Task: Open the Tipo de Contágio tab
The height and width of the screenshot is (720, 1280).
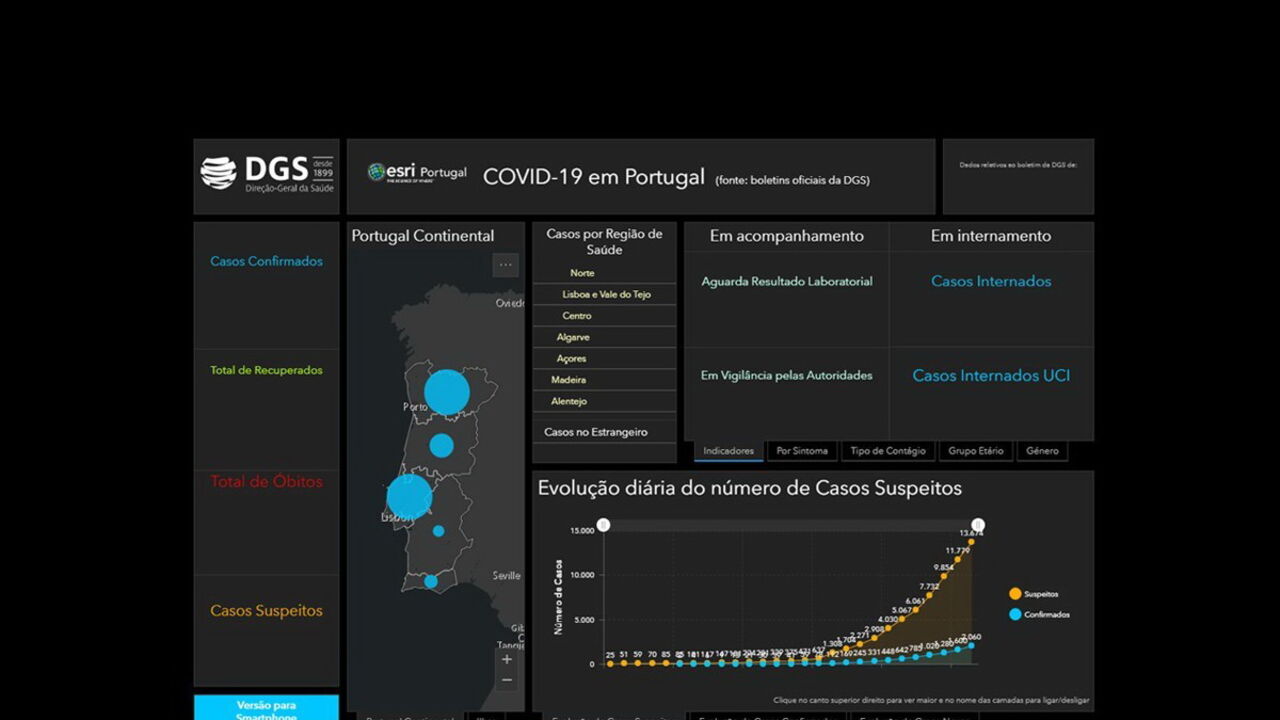Action: 887,451
